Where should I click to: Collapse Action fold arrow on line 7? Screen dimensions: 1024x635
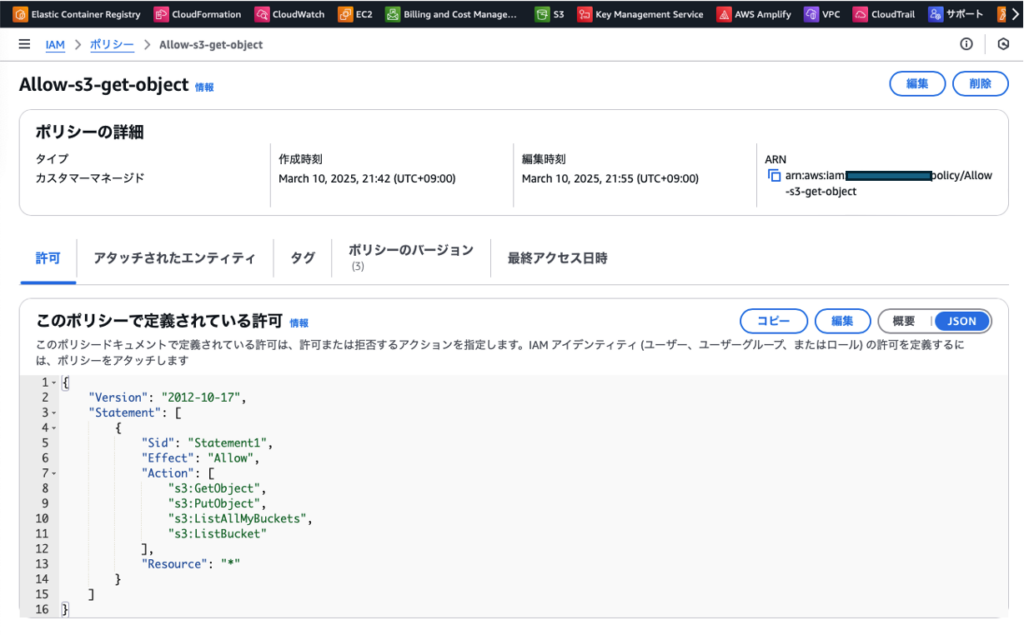point(54,474)
